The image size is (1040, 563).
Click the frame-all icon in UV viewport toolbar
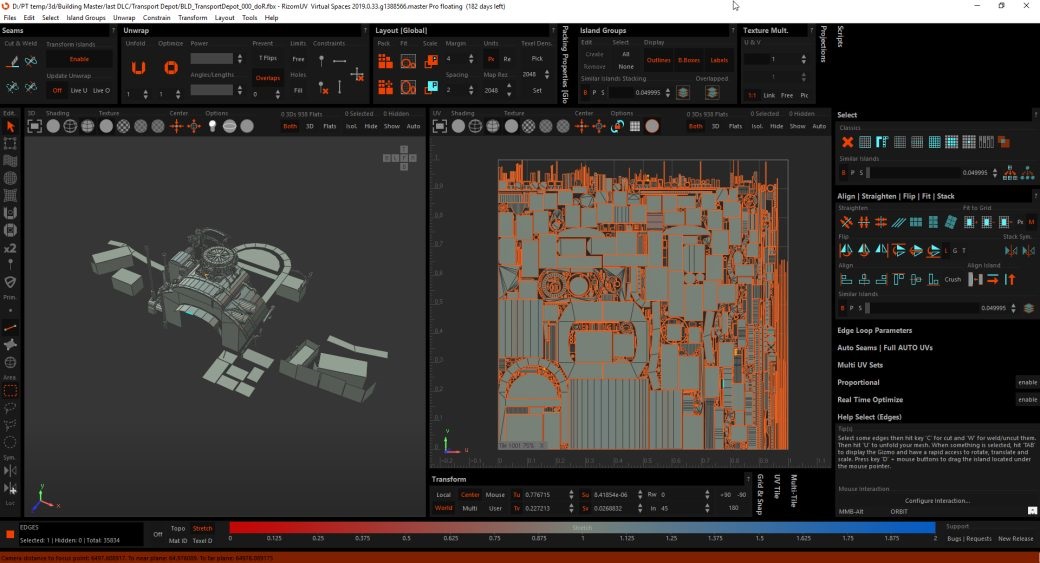click(x=440, y=126)
